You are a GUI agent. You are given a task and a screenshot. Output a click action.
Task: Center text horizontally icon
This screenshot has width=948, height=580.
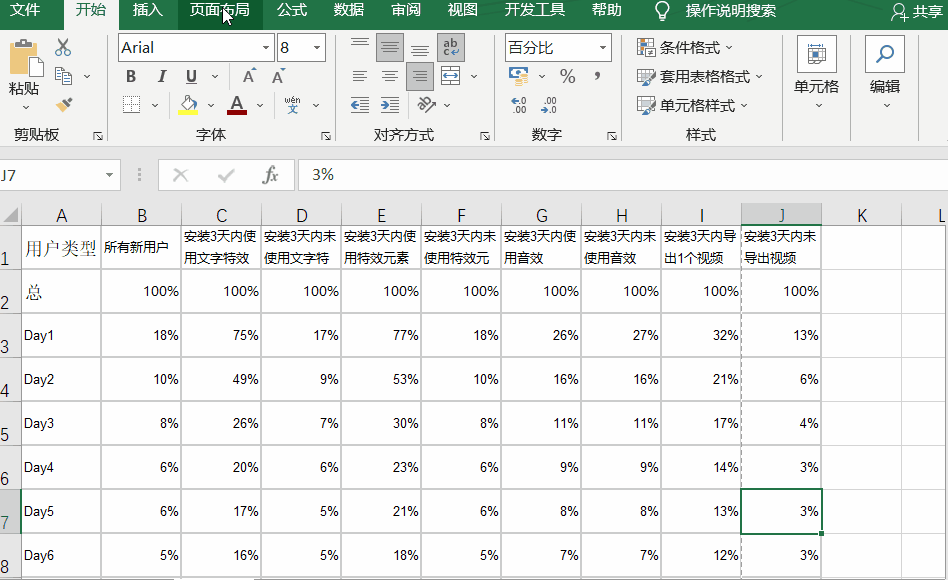pyautogui.click(x=390, y=76)
